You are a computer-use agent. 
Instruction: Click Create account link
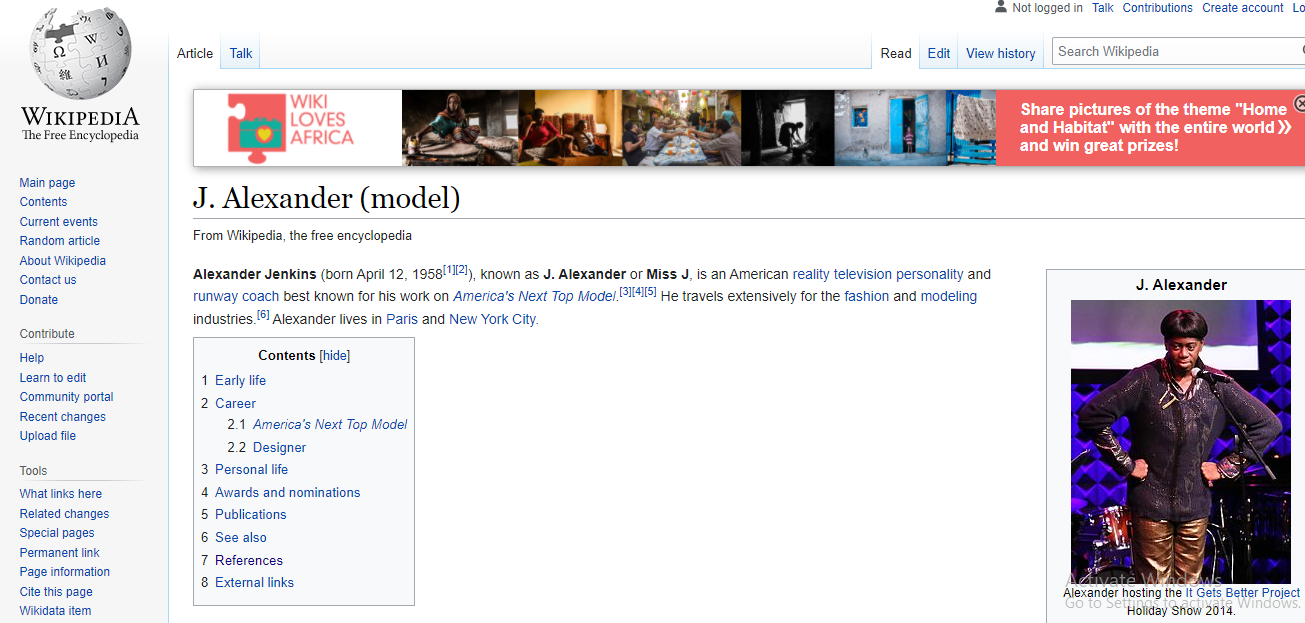tap(1243, 7)
